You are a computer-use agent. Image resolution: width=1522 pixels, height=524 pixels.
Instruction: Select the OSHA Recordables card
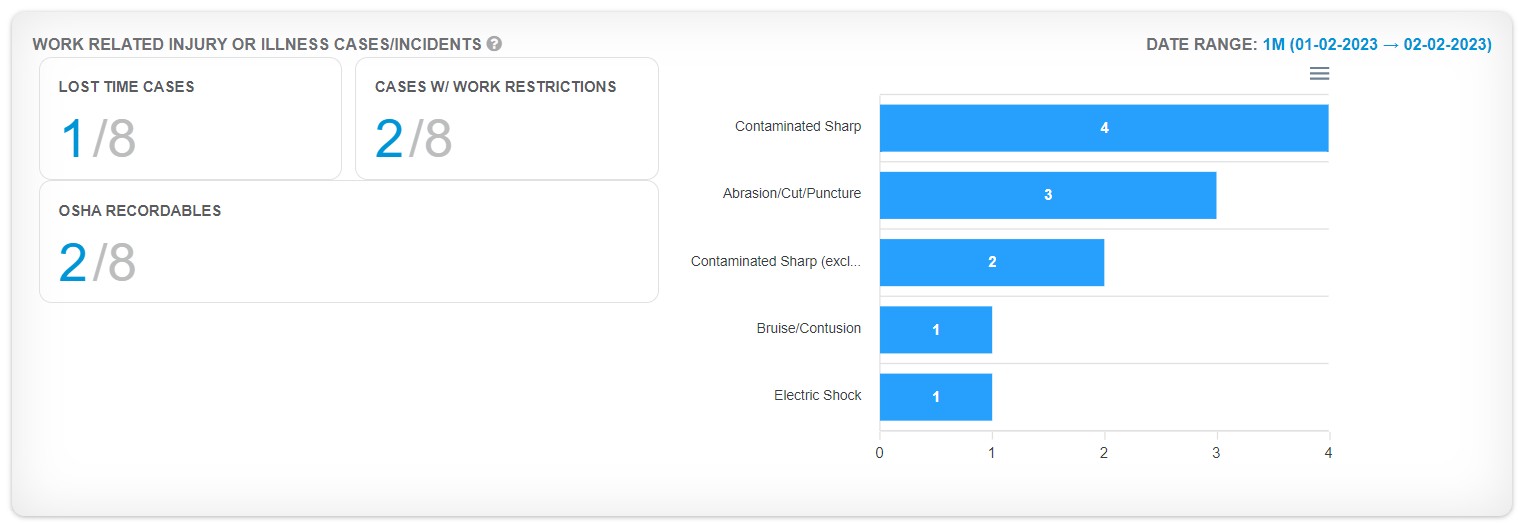pyautogui.click(x=348, y=241)
